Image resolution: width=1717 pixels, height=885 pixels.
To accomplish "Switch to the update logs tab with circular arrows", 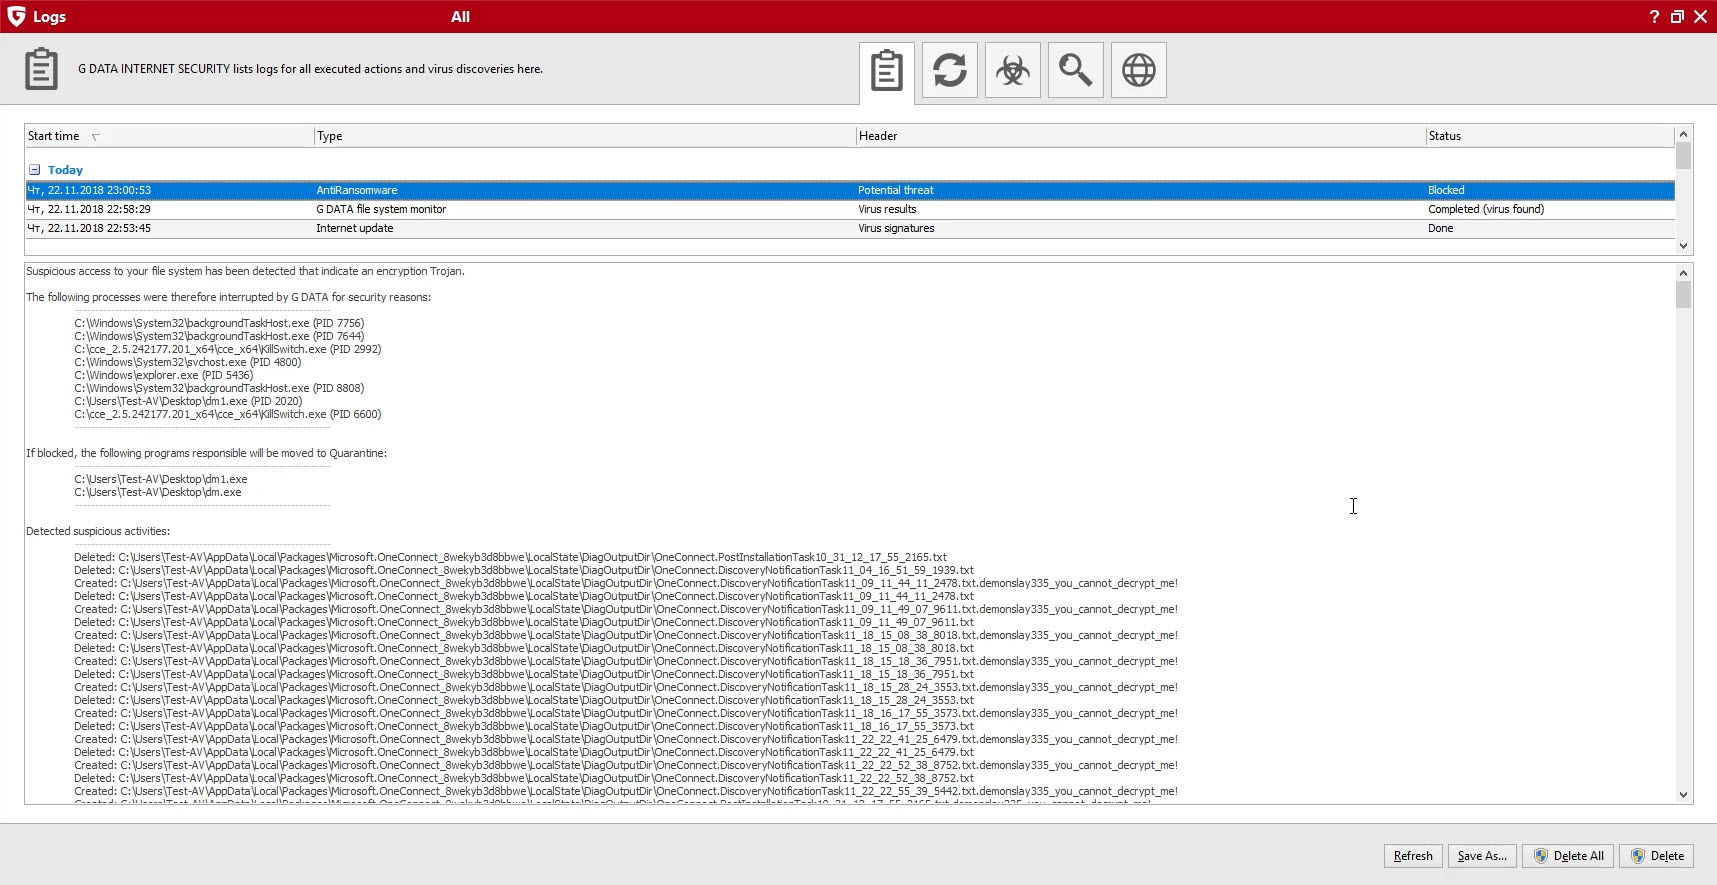I will pyautogui.click(x=950, y=70).
